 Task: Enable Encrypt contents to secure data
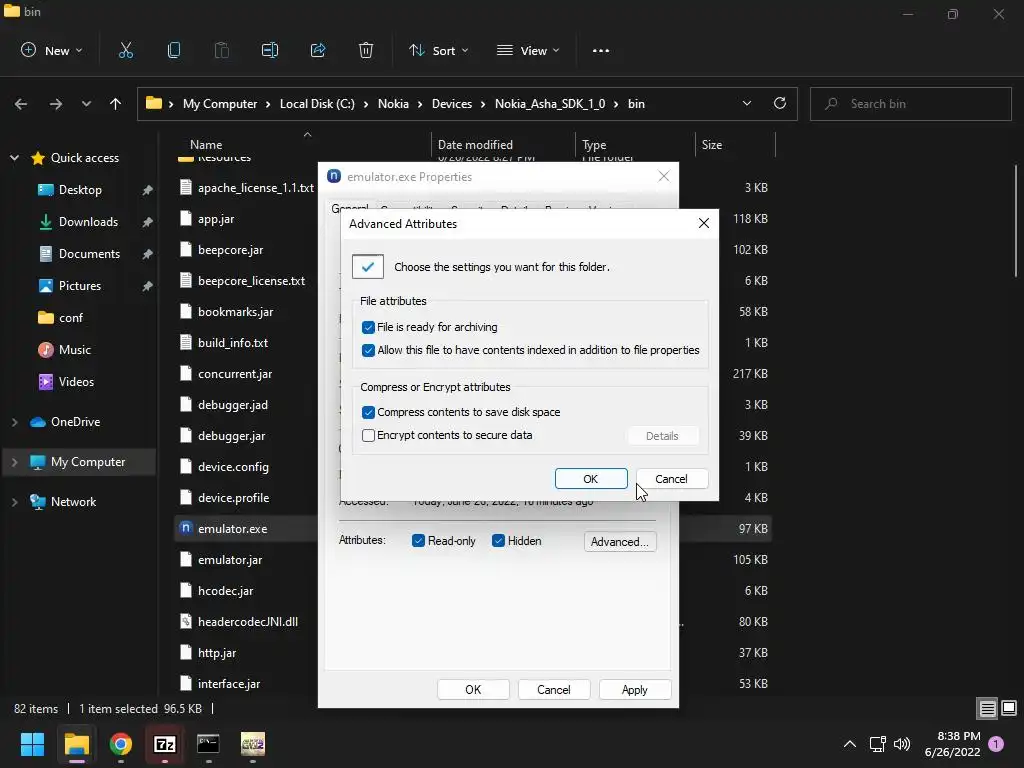click(368, 435)
